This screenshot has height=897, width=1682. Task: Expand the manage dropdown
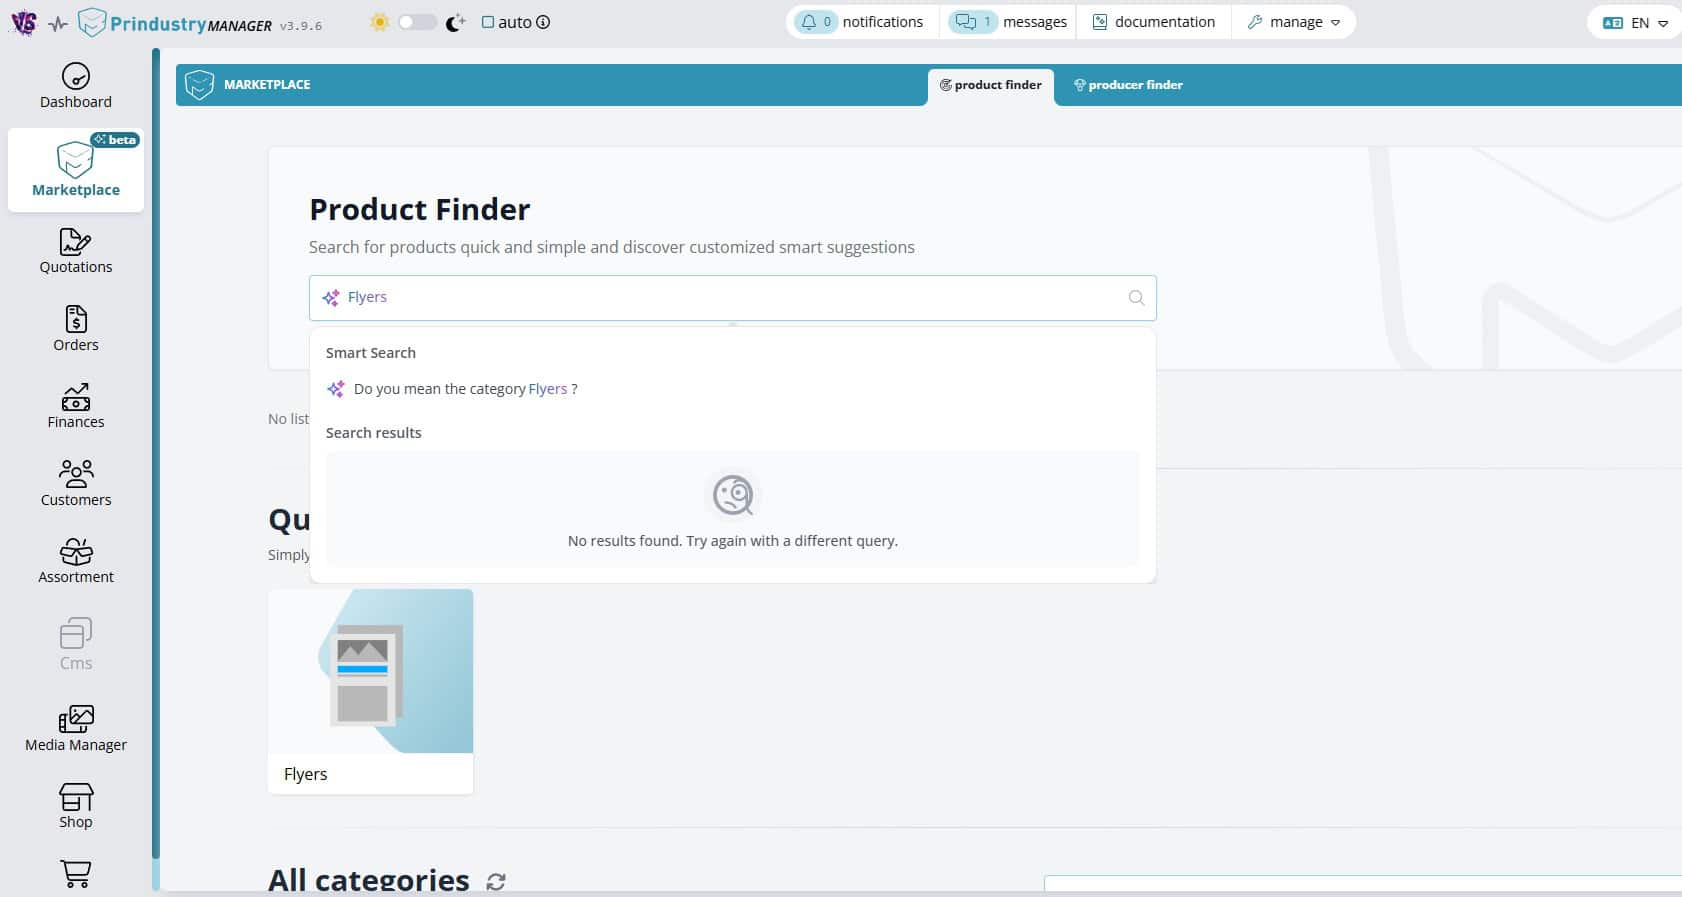pyautogui.click(x=1294, y=22)
